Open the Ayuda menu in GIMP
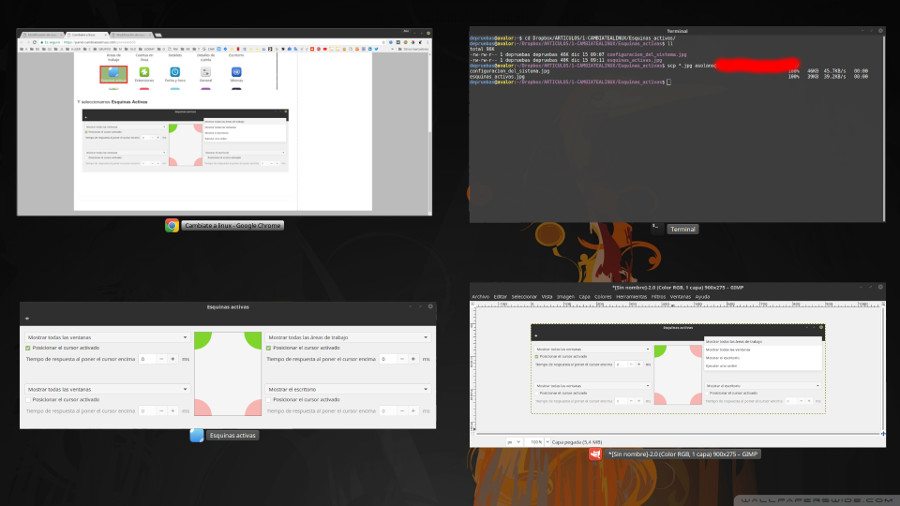900x506 pixels. click(703, 297)
